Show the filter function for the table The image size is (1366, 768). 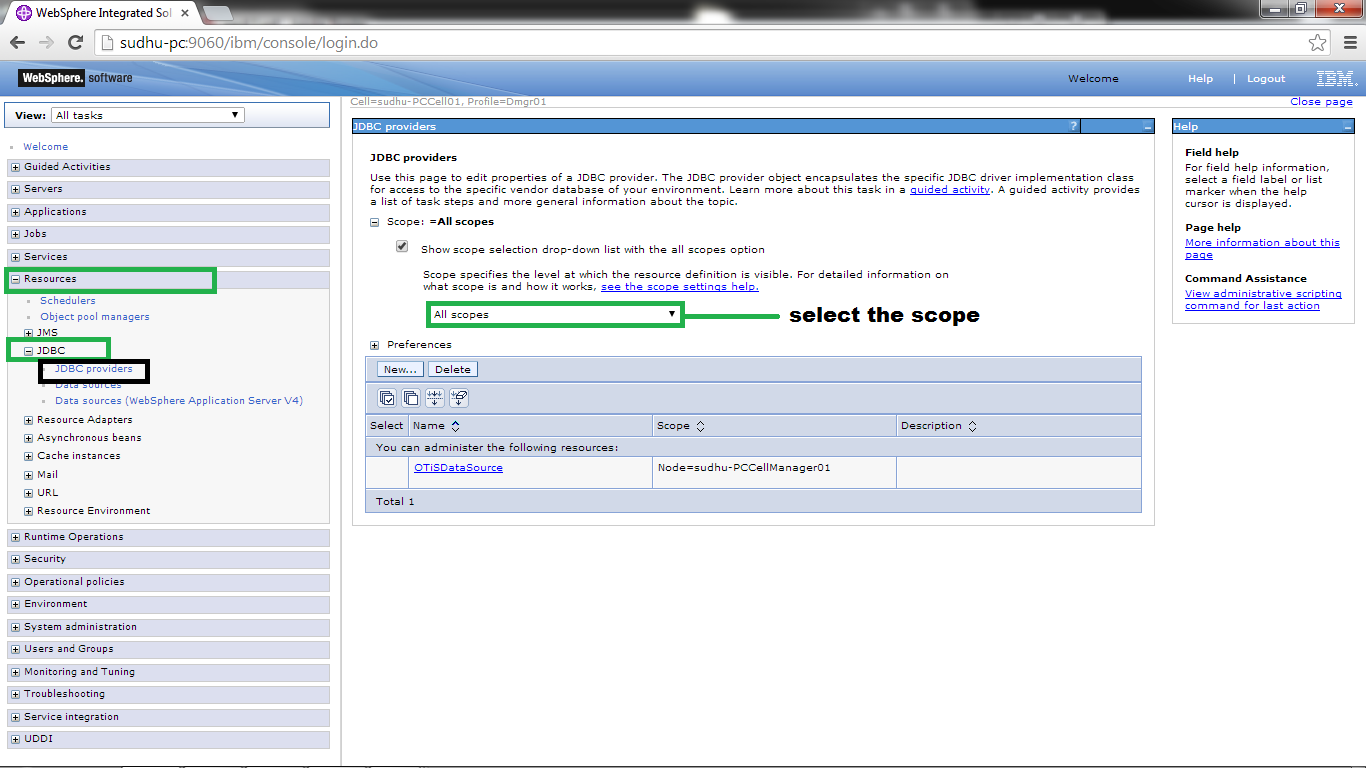434,398
